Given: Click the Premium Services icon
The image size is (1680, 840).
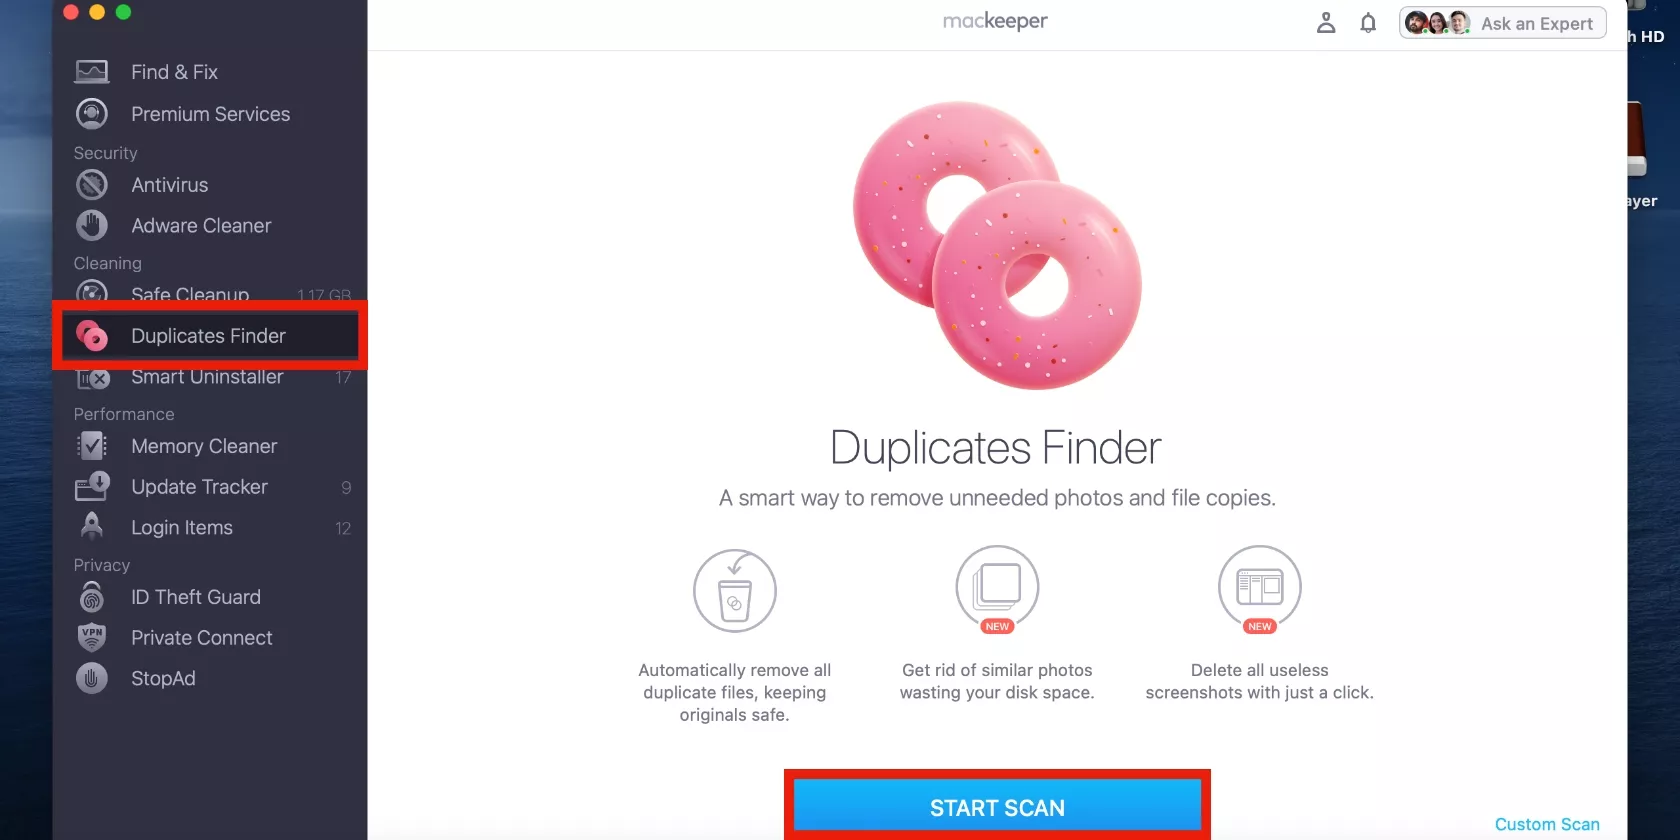Looking at the screenshot, I should (x=92, y=114).
